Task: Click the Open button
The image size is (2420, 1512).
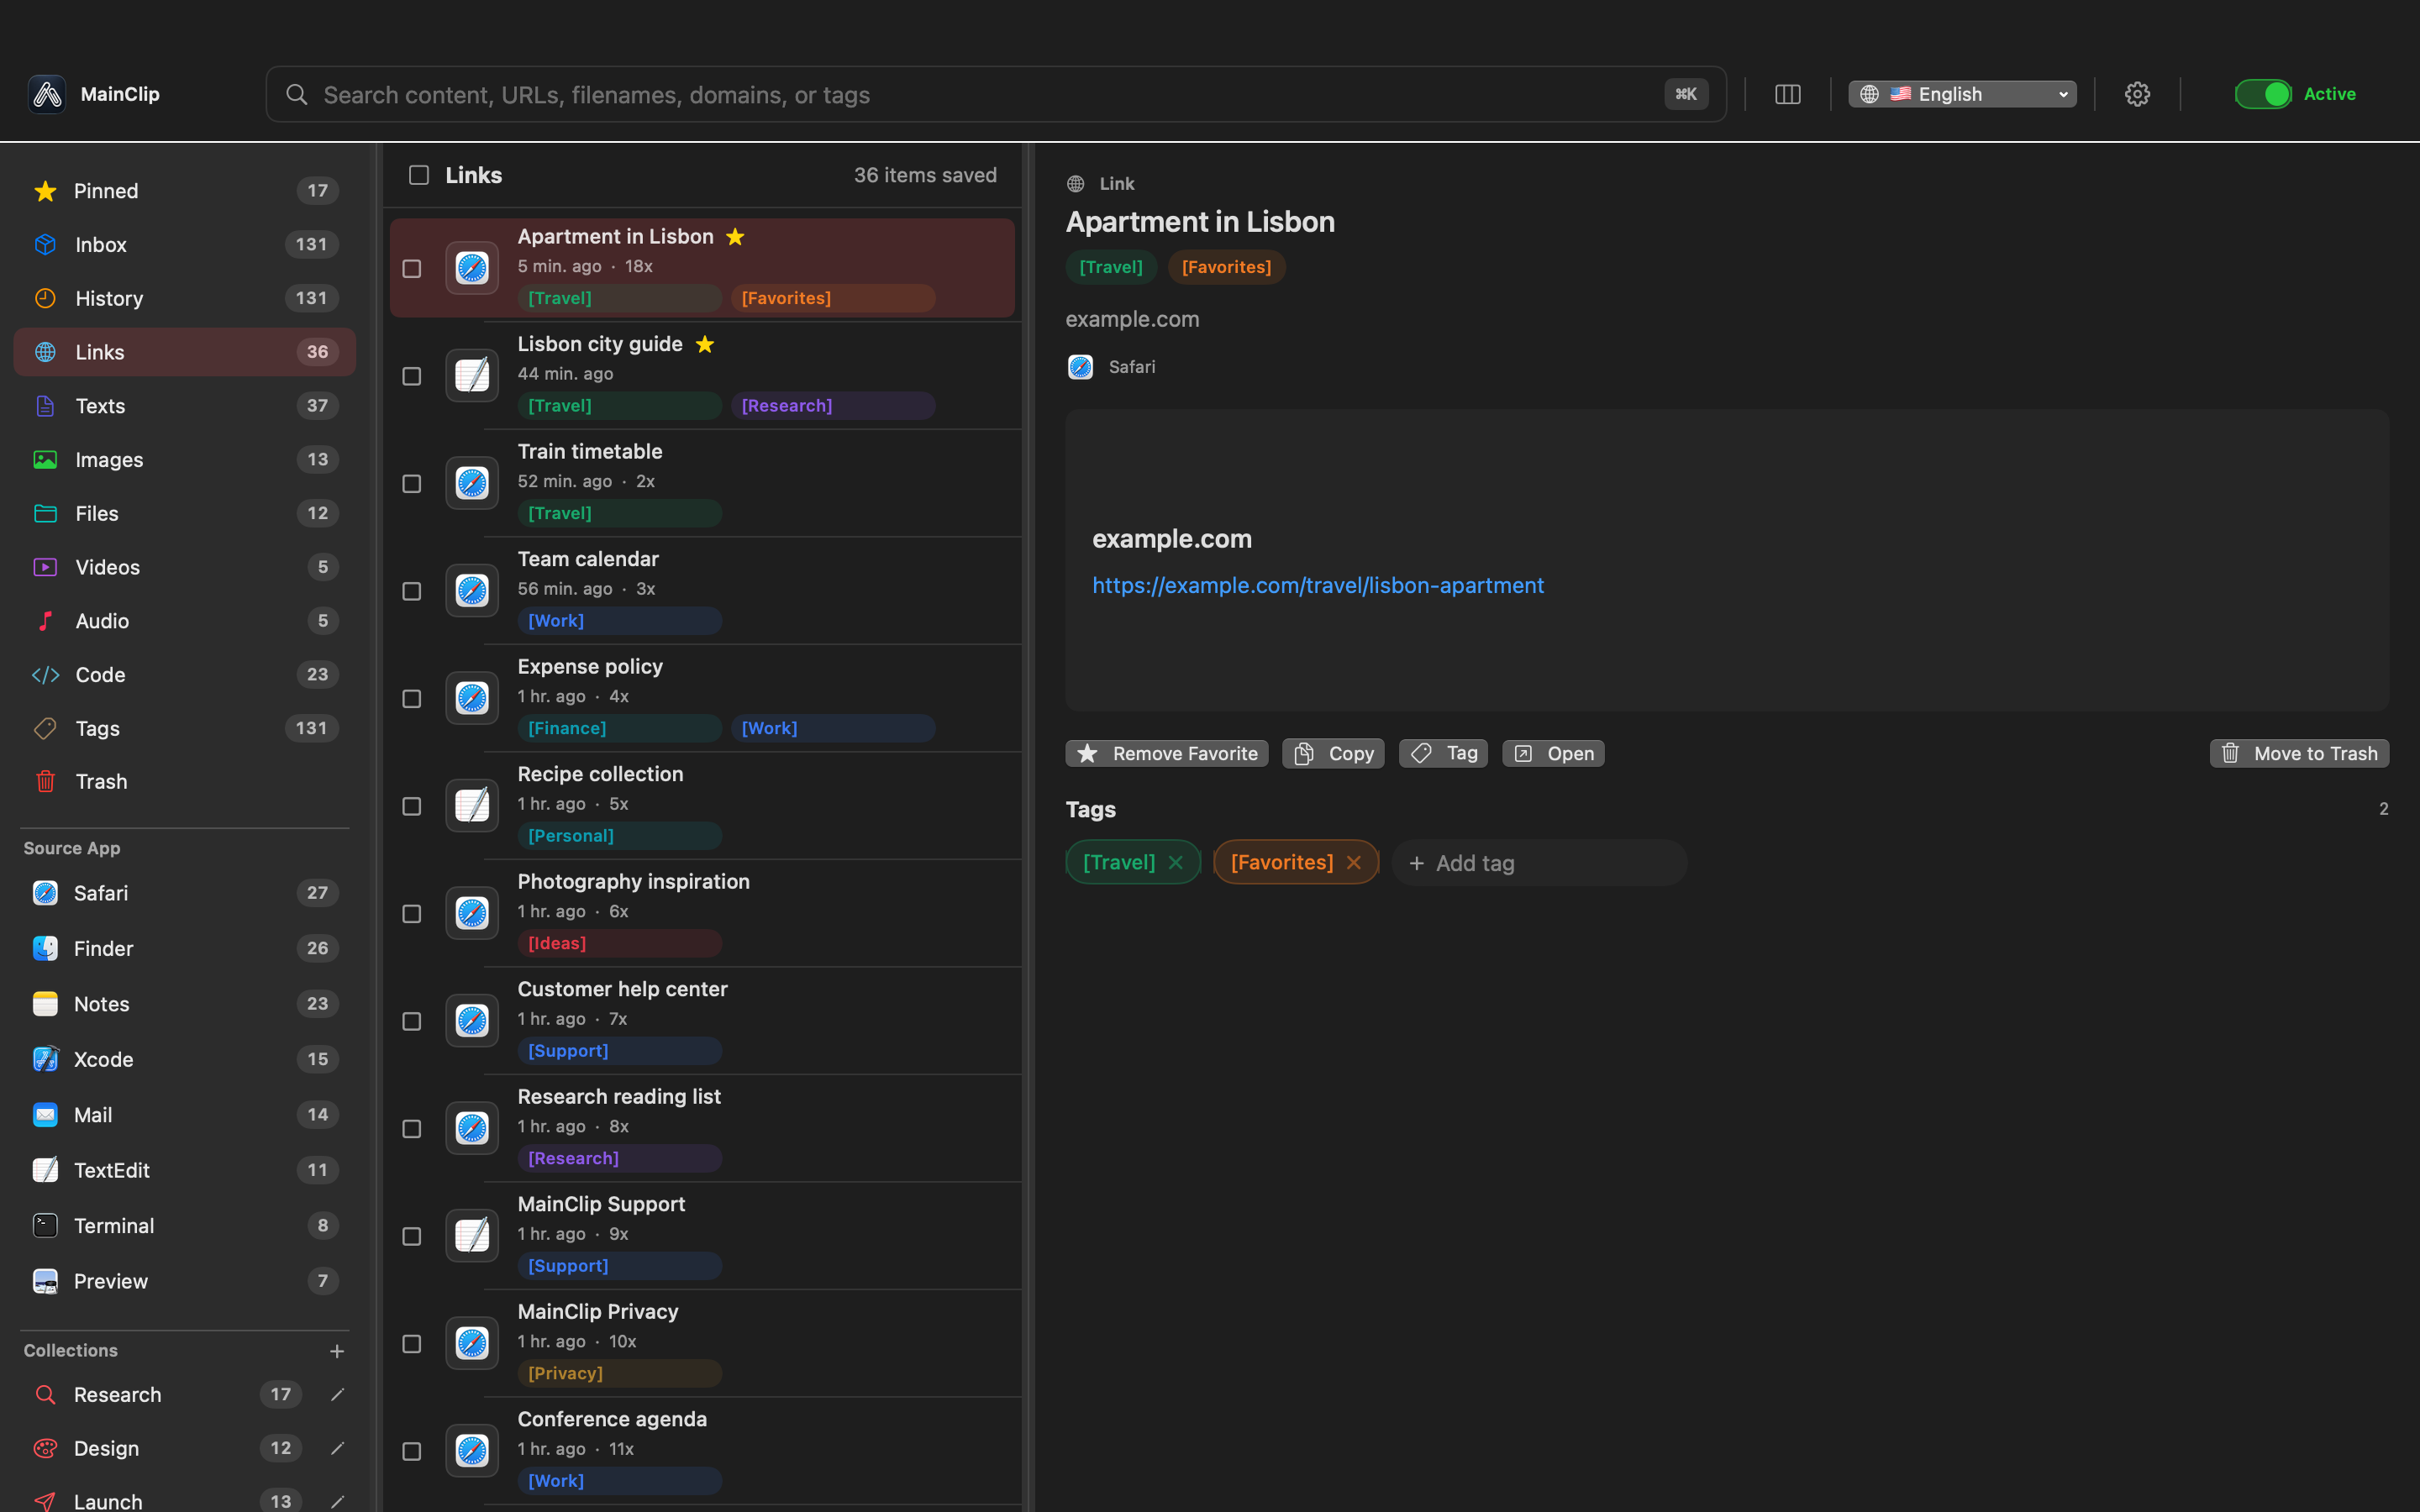Action: (x=1553, y=753)
